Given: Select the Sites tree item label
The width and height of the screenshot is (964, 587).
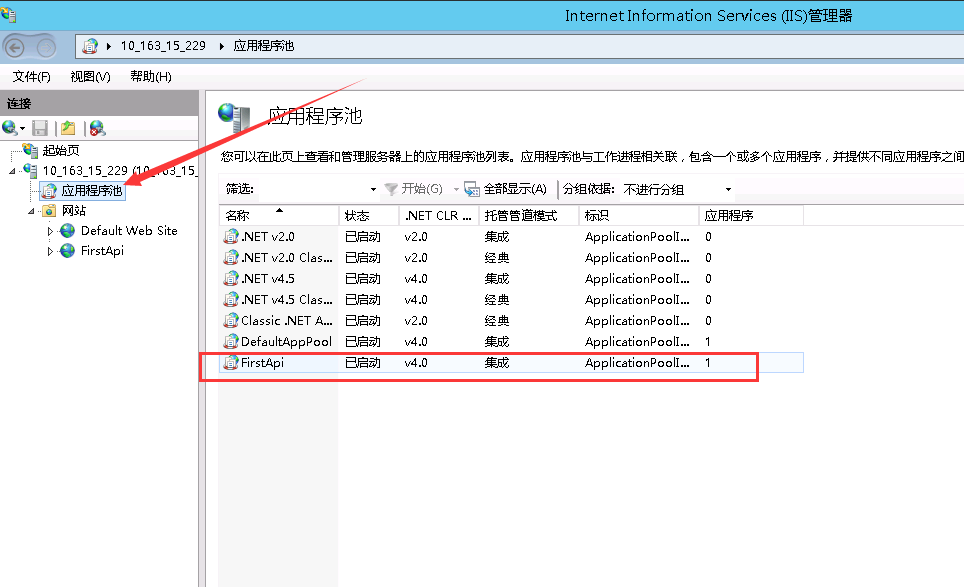Looking at the screenshot, I should coord(74,211).
